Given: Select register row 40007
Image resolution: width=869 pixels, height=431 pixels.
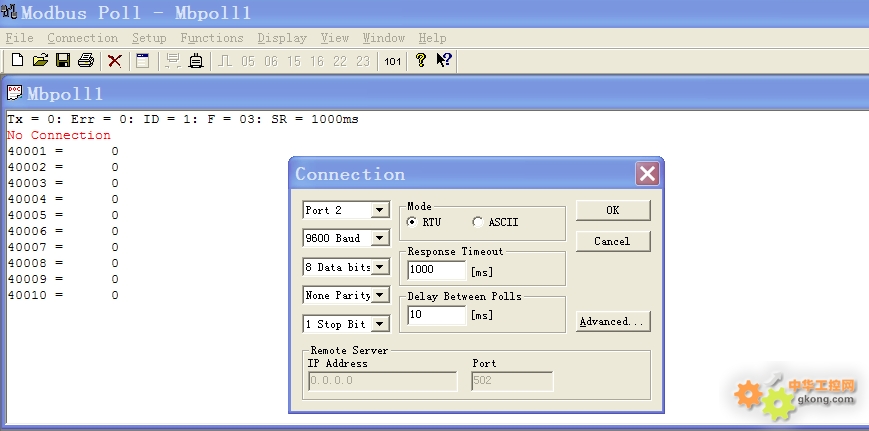Looking at the screenshot, I should pos(63,247).
